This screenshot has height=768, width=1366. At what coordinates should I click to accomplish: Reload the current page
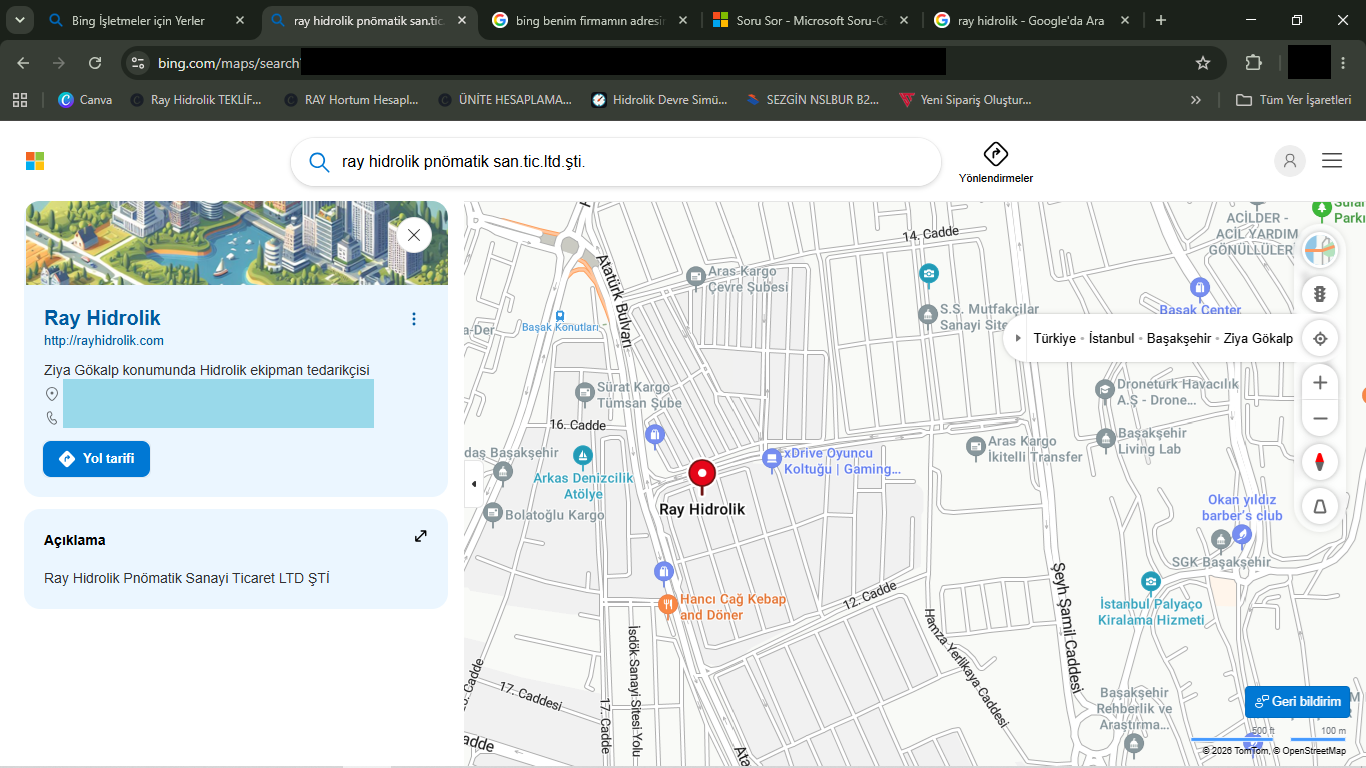coord(95,63)
